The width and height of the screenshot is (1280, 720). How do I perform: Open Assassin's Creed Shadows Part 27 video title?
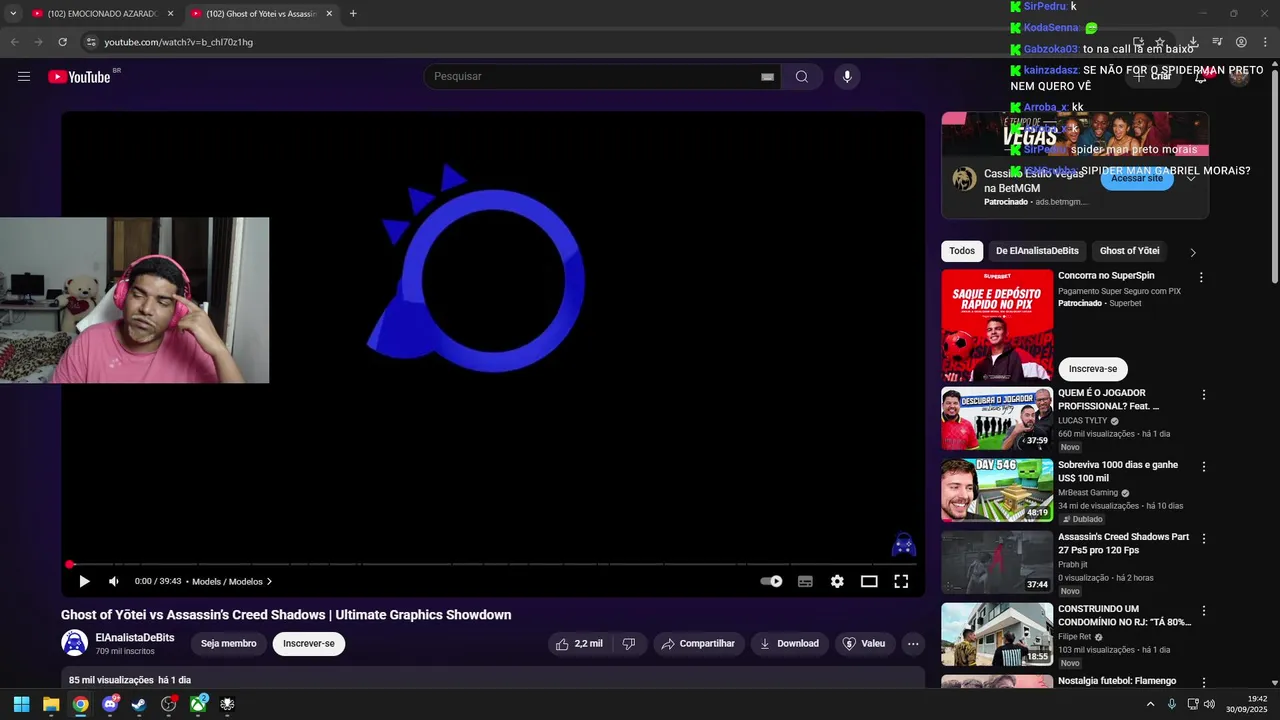[1124, 543]
